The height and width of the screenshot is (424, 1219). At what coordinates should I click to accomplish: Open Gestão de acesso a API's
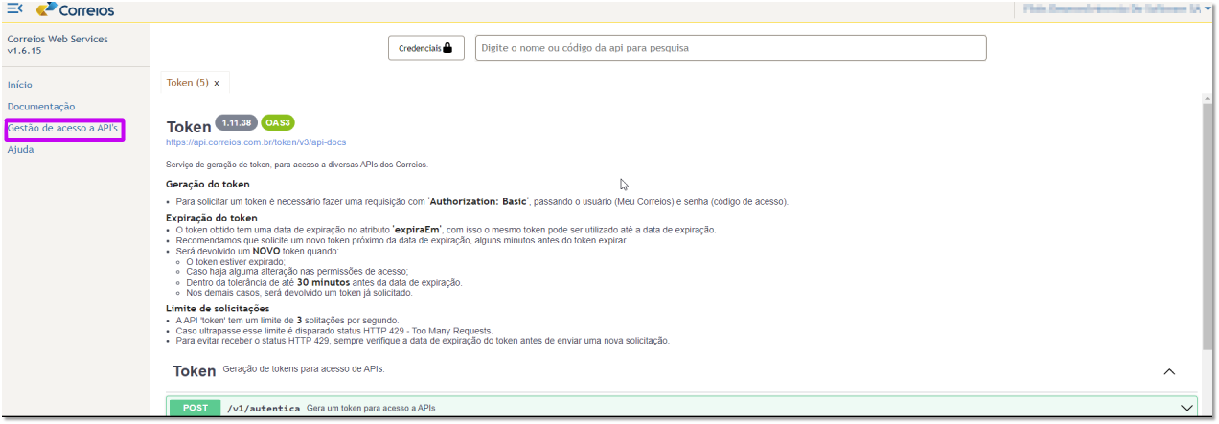(63, 129)
